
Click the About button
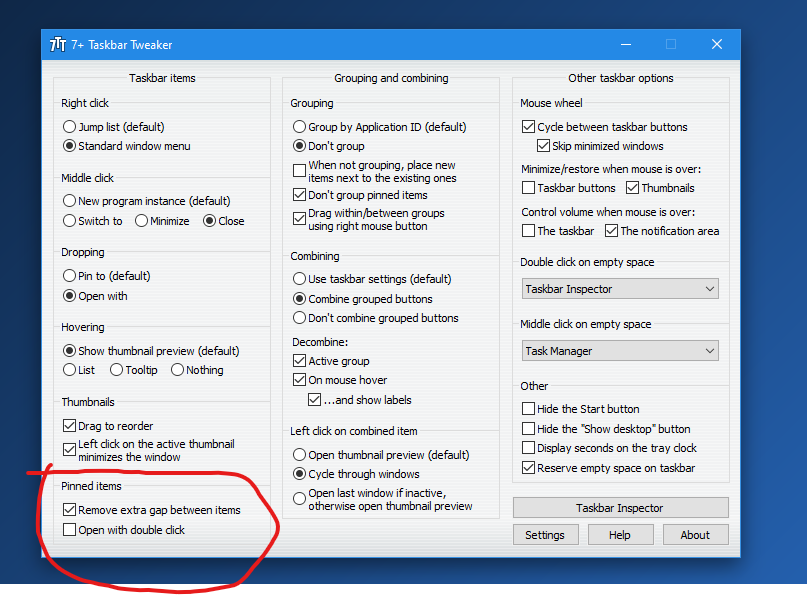(695, 535)
